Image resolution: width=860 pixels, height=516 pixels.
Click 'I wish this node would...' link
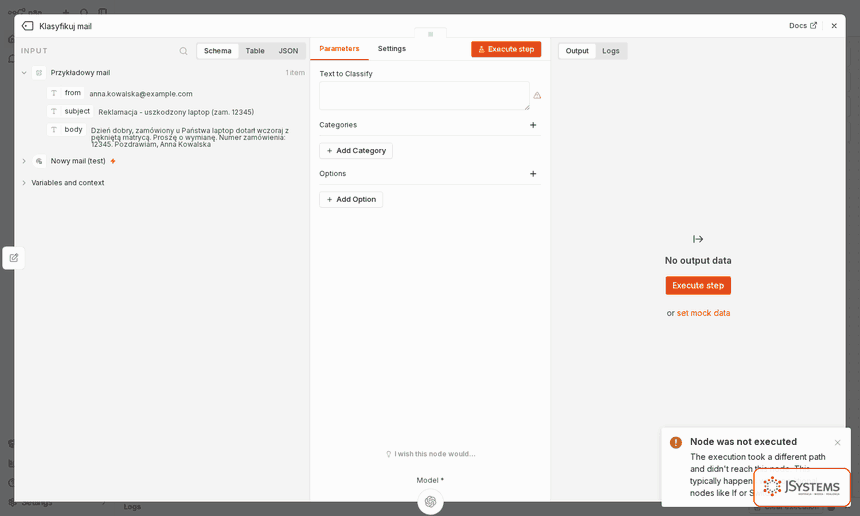[x=431, y=454]
